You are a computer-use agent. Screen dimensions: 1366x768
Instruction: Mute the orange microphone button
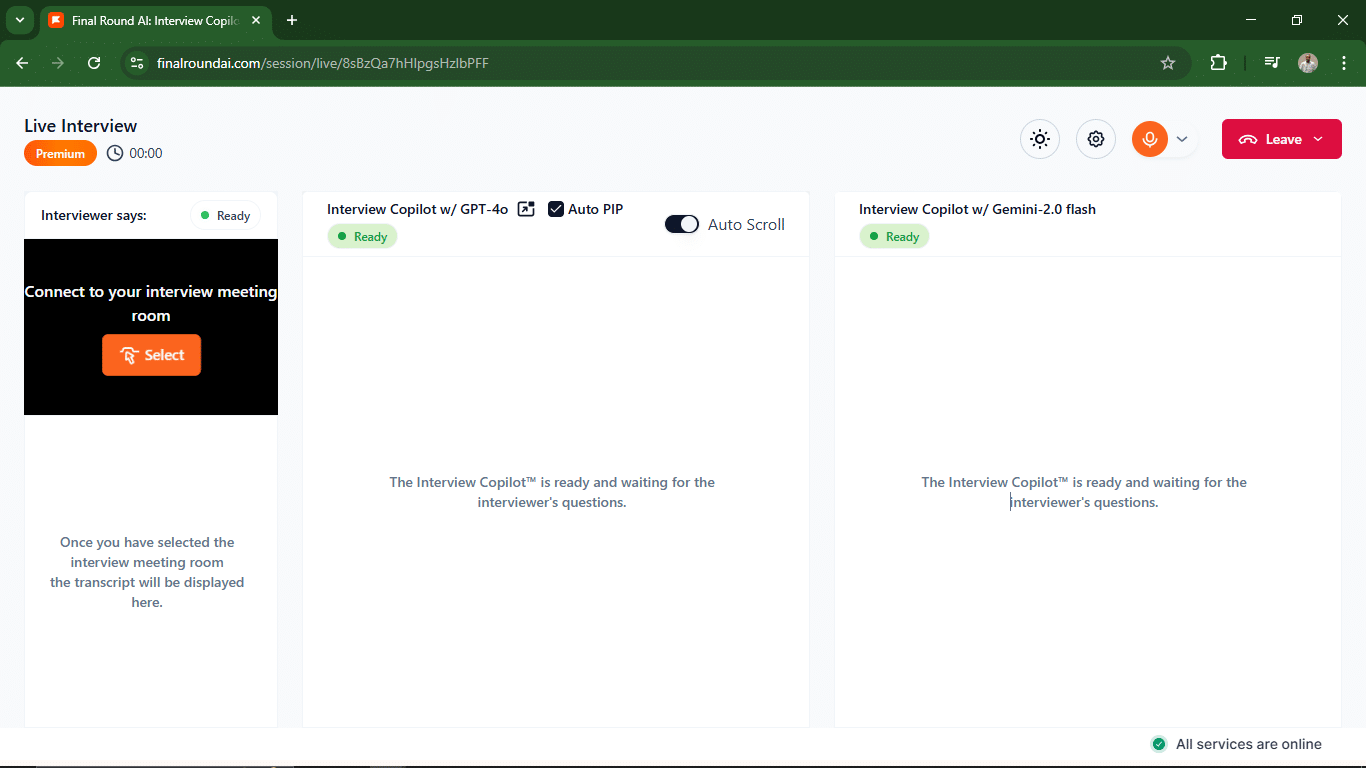click(1150, 139)
